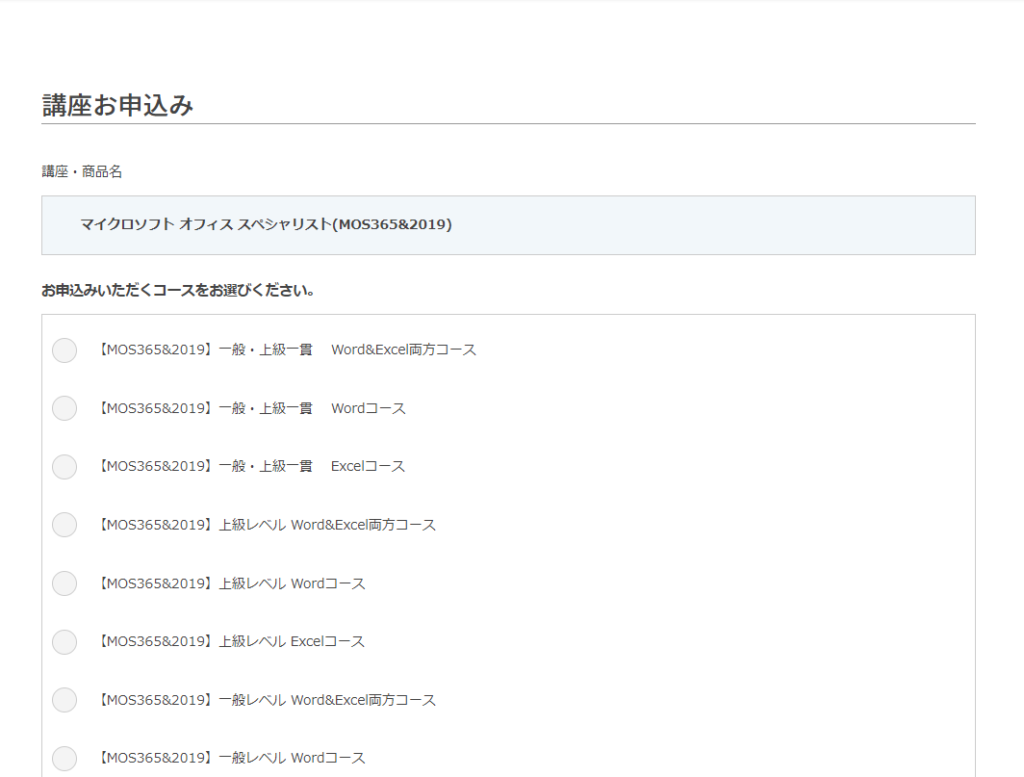Select radio for 一般・上級一貫 Word&Excel両方コース

[x=65, y=350]
